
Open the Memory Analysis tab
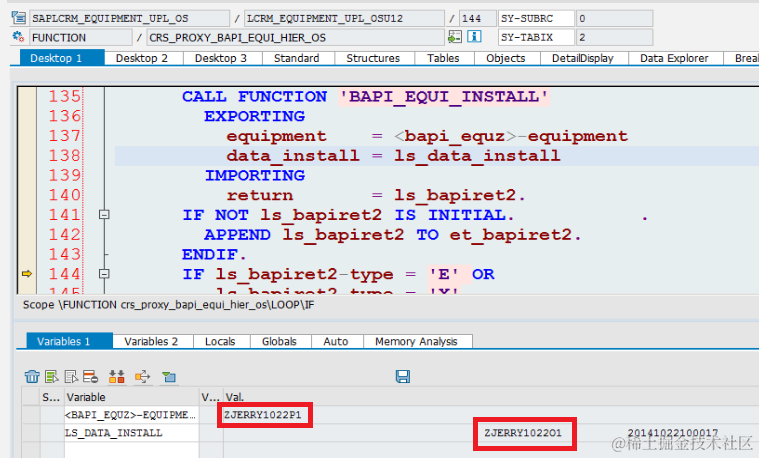click(x=417, y=341)
